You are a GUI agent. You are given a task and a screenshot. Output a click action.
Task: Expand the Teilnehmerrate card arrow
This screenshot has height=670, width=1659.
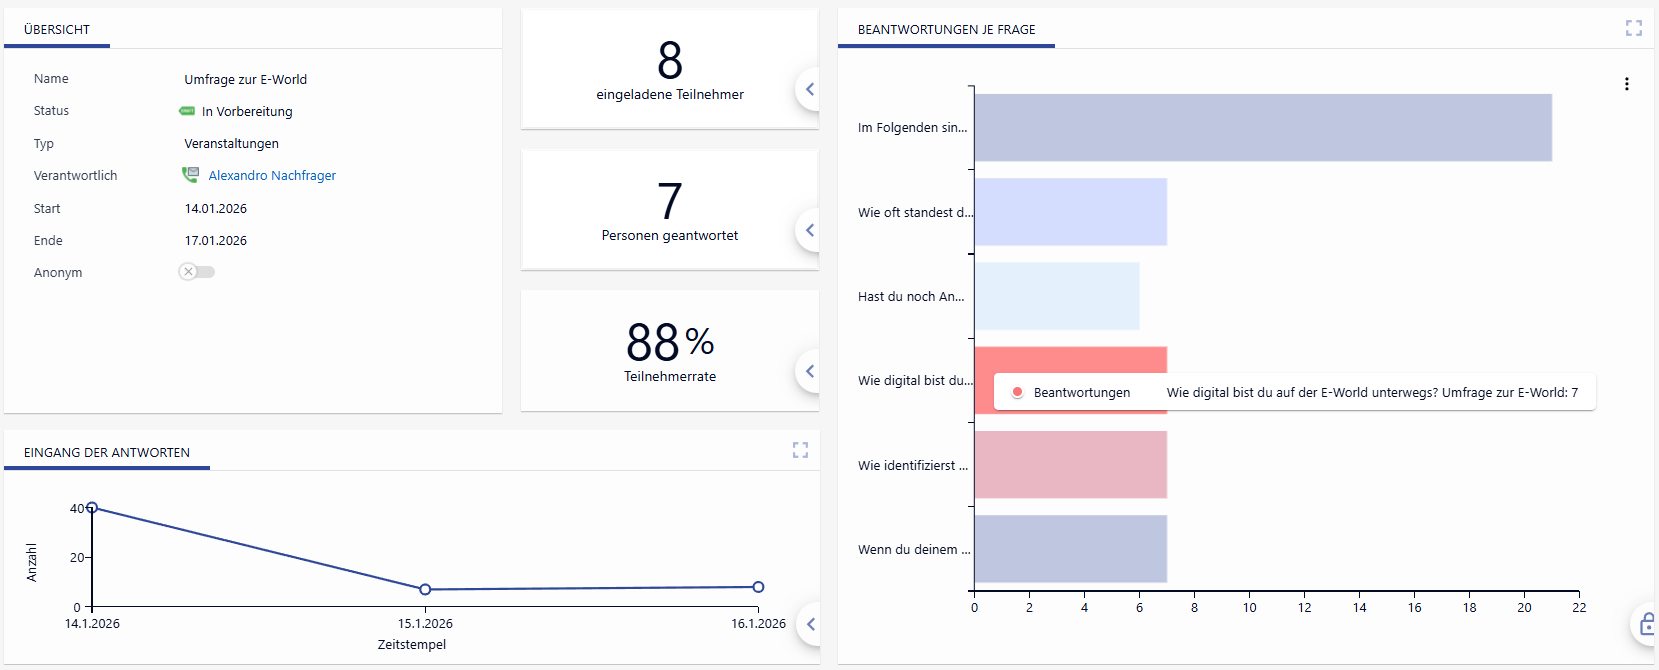pyautogui.click(x=809, y=371)
